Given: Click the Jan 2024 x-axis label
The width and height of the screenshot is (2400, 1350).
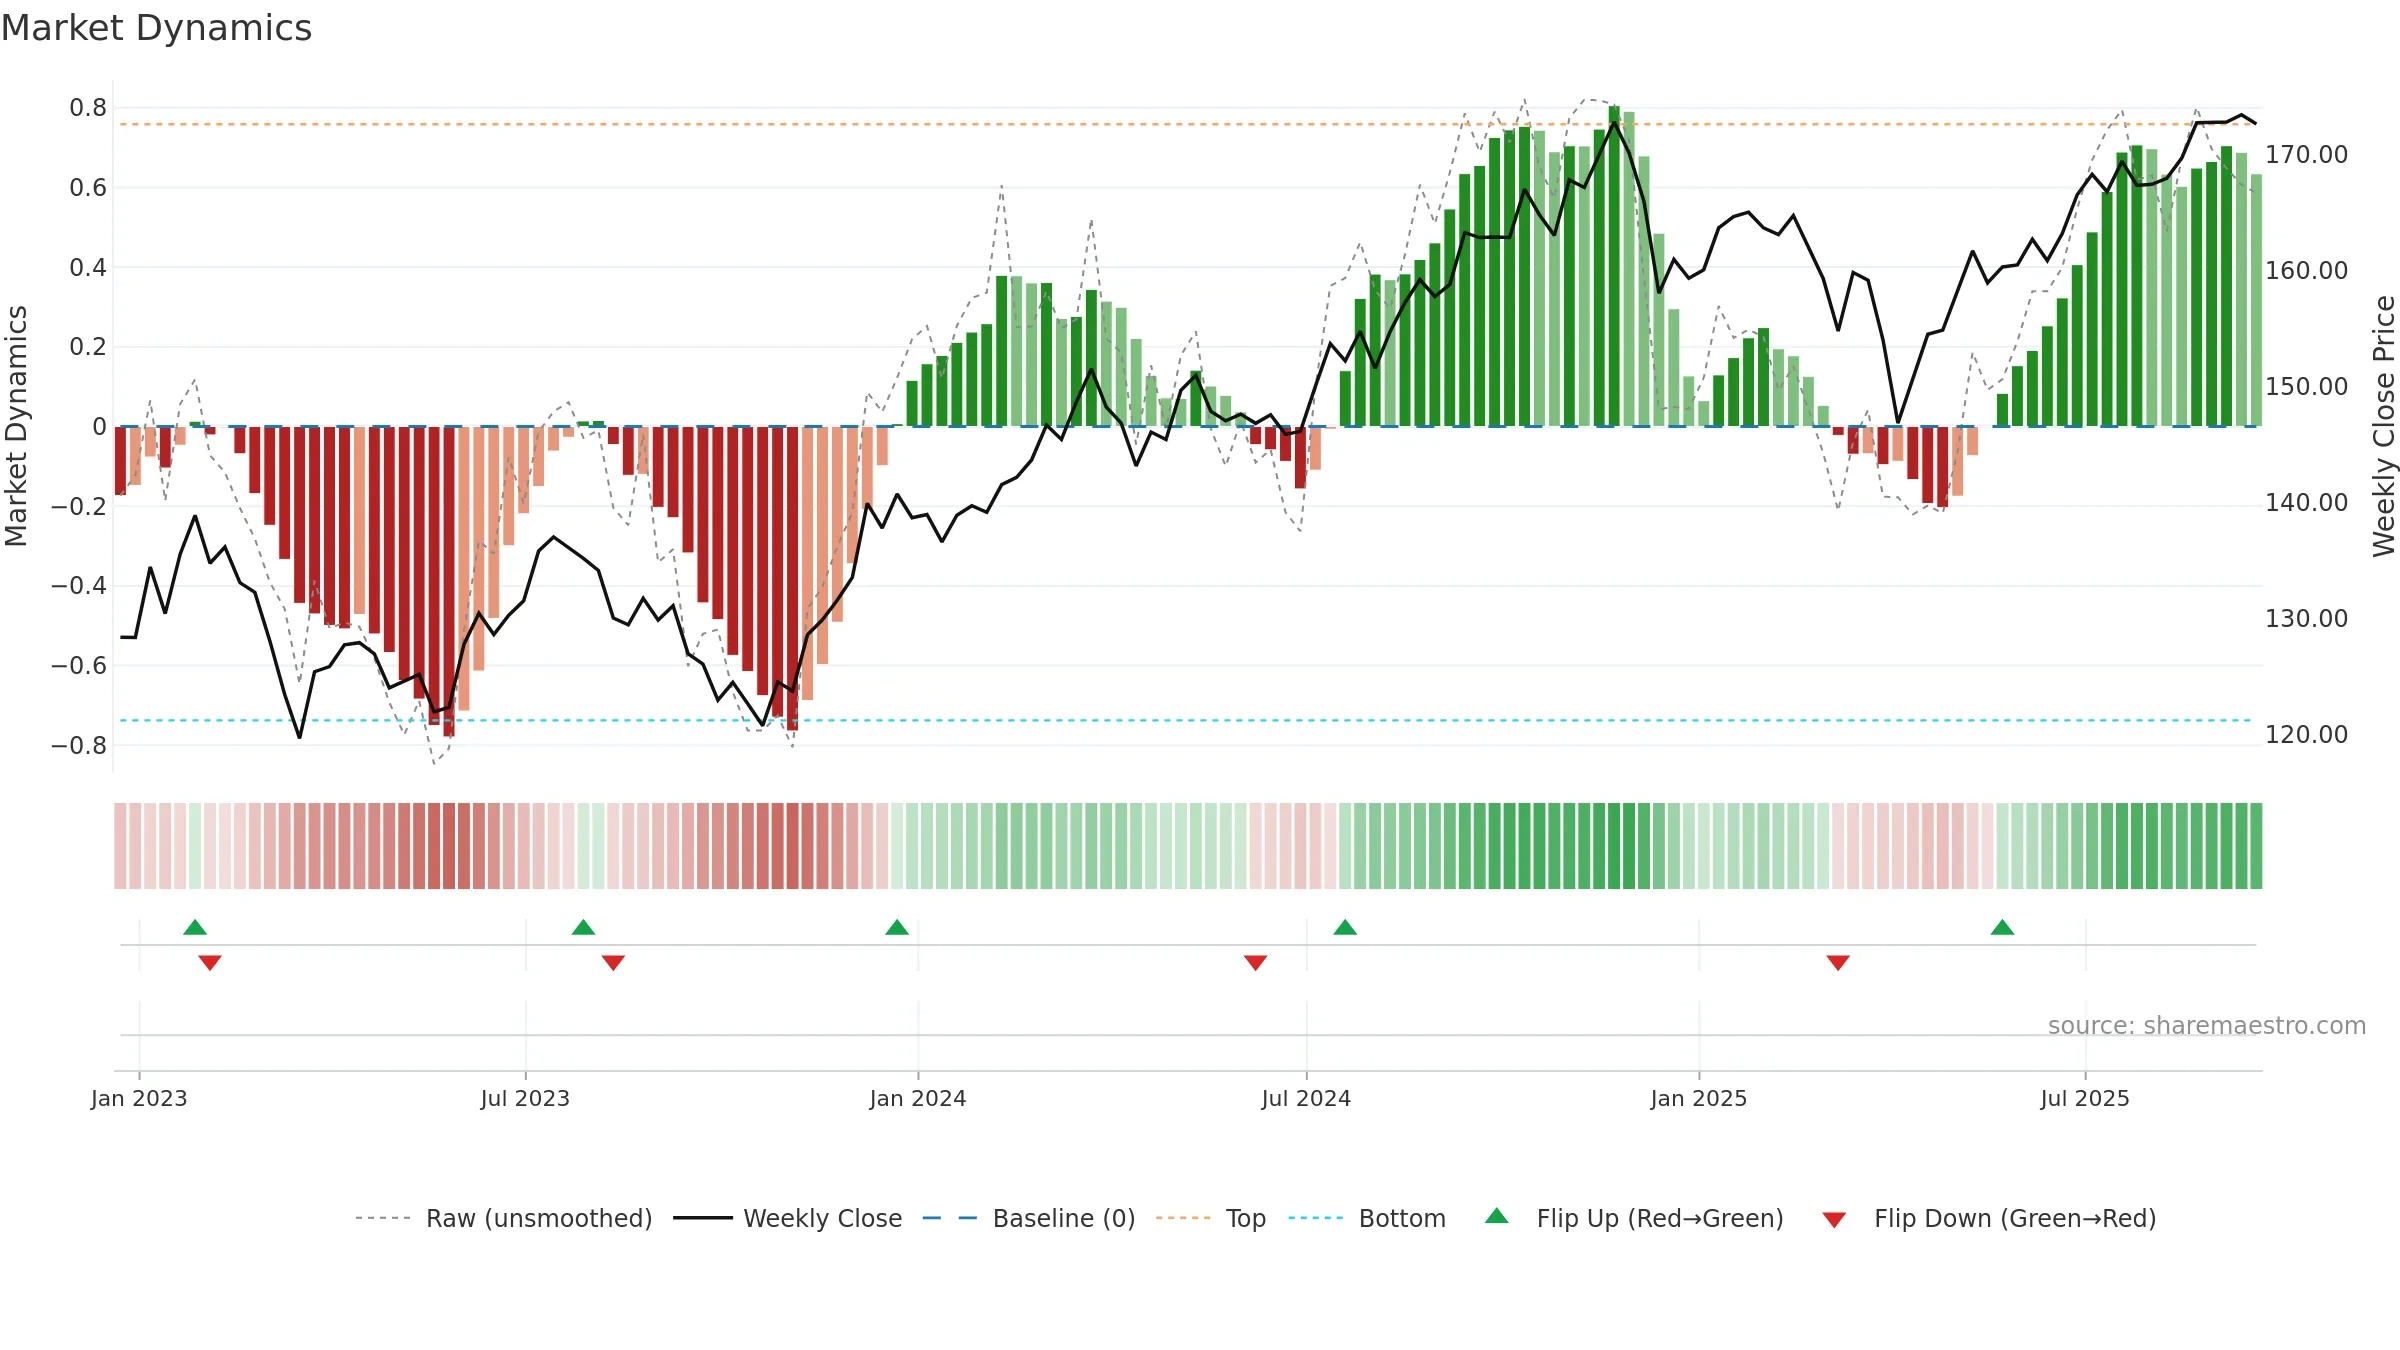Looking at the screenshot, I should (x=918, y=1098).
